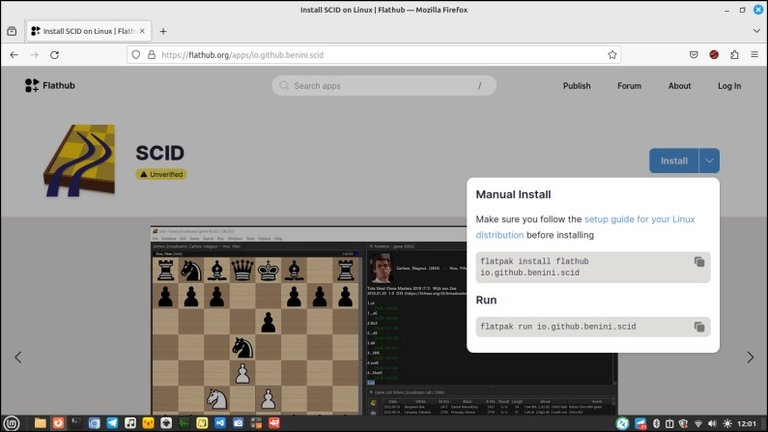Open Visual Studio Code in taskbar
The width and height of the screenshot is (768, 432).
pos(220,423)
